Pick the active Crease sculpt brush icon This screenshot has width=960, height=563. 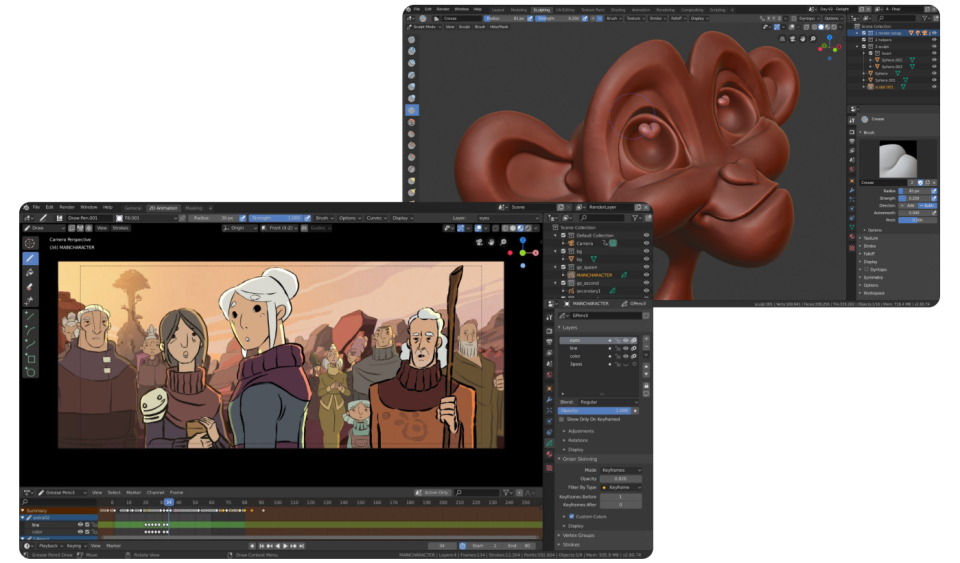[x=411, y=109]
